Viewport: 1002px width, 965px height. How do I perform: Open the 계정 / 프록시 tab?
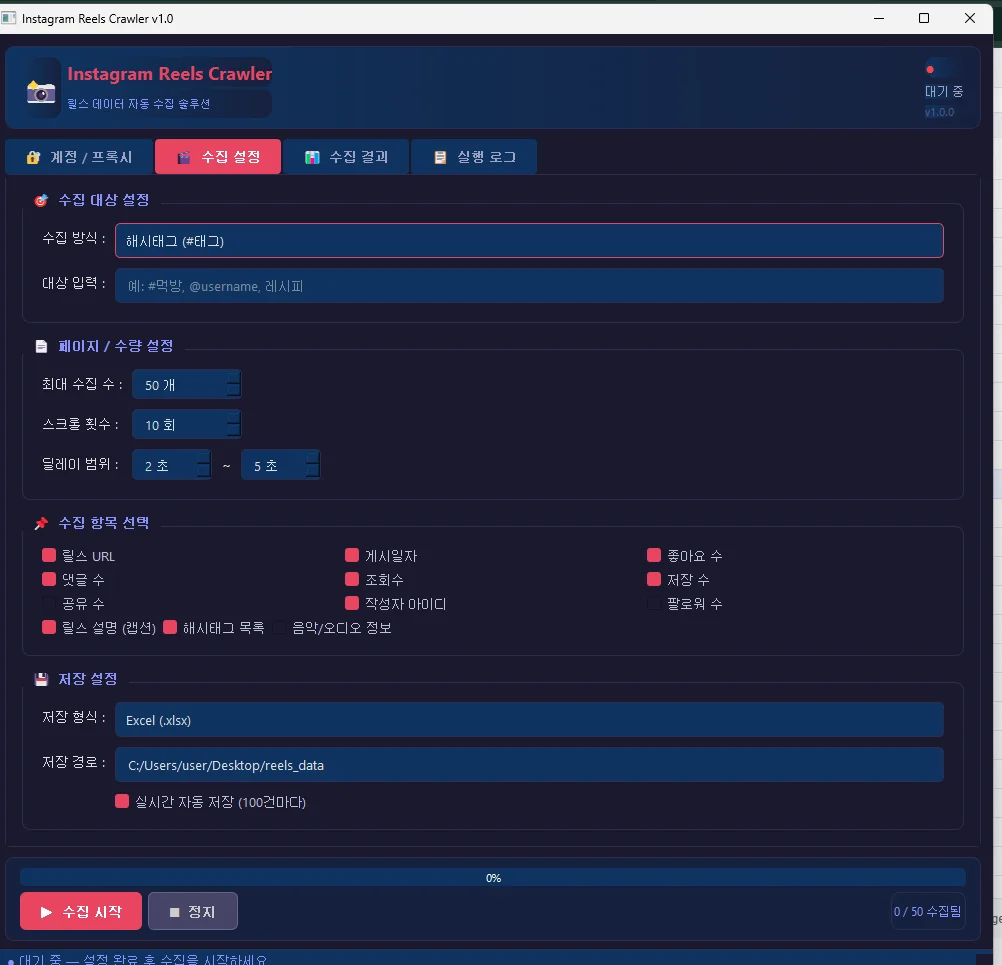click(x=79, y=157)
